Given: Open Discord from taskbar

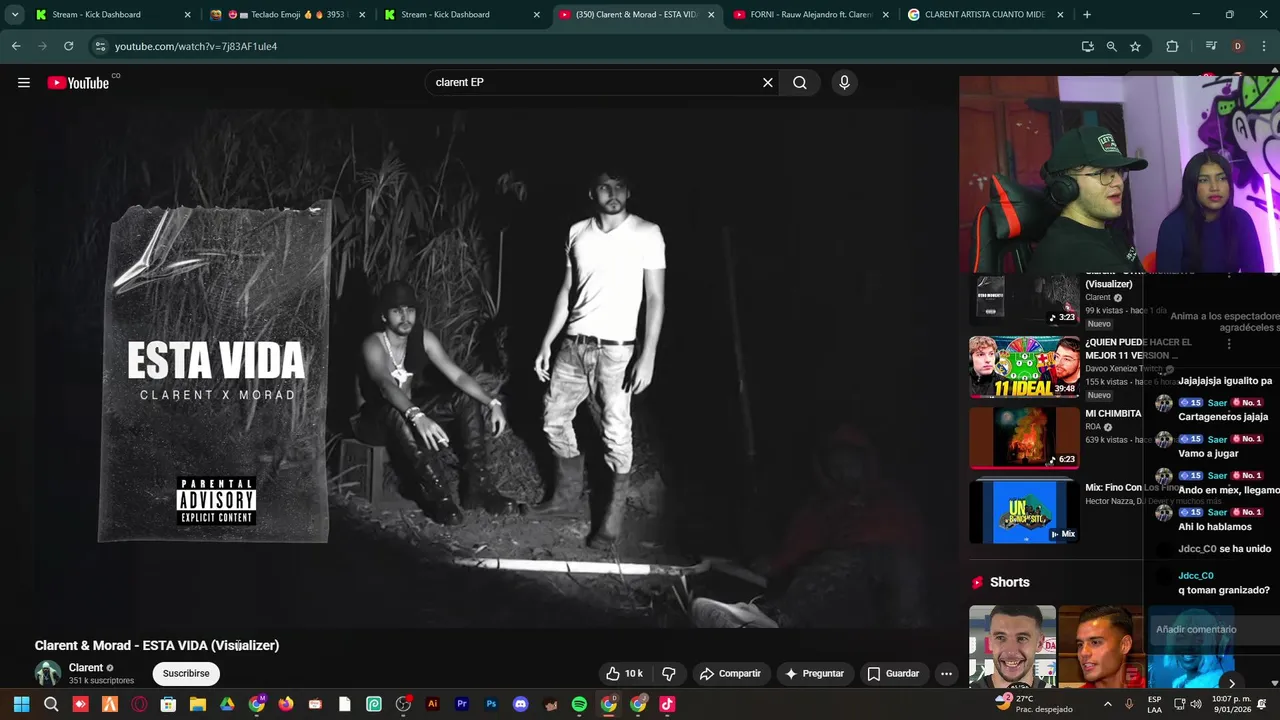Looking at the screenshot, I should tap(520, 704).
